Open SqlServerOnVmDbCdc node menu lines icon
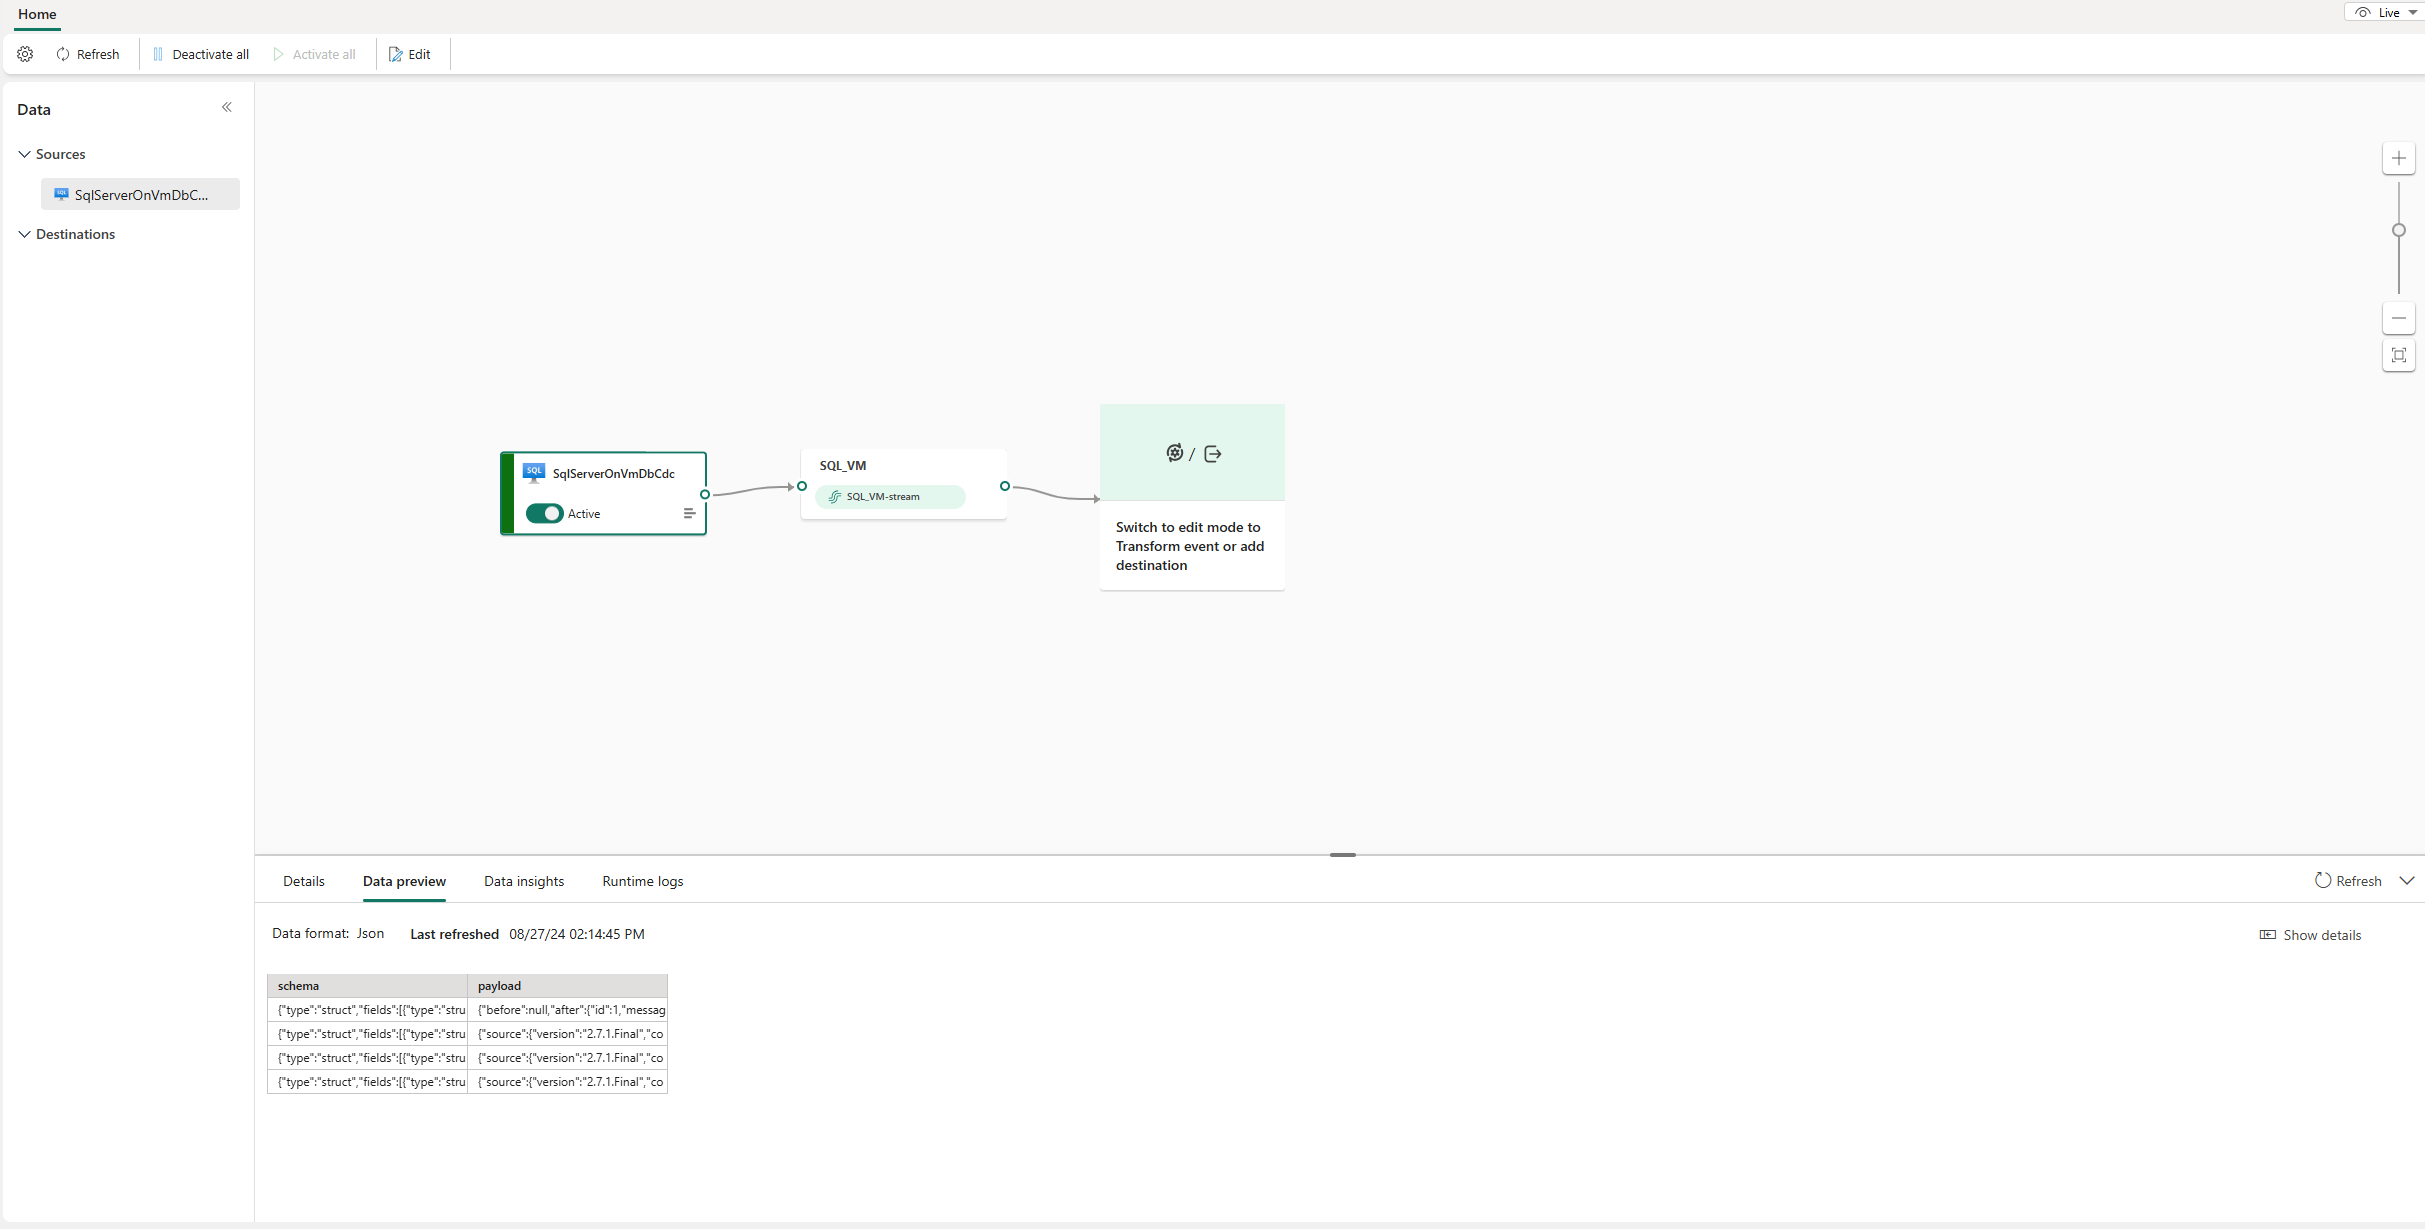The image size is (2425, 1229). (689, 513)
